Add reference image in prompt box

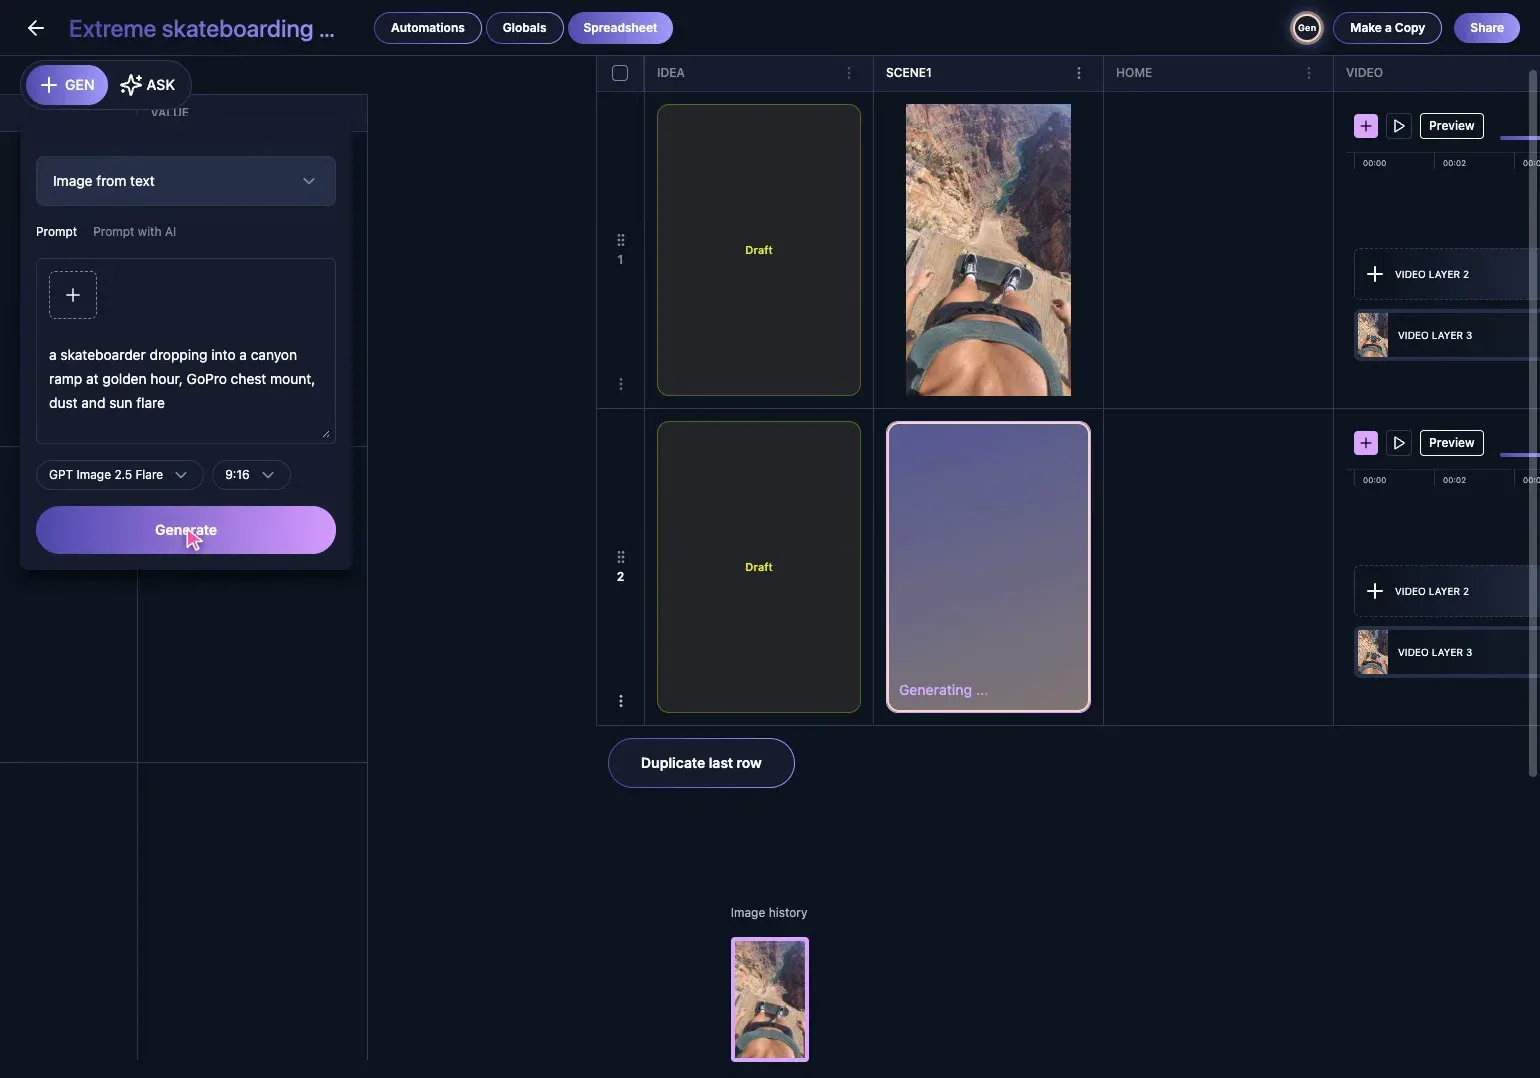click(73, 295)
